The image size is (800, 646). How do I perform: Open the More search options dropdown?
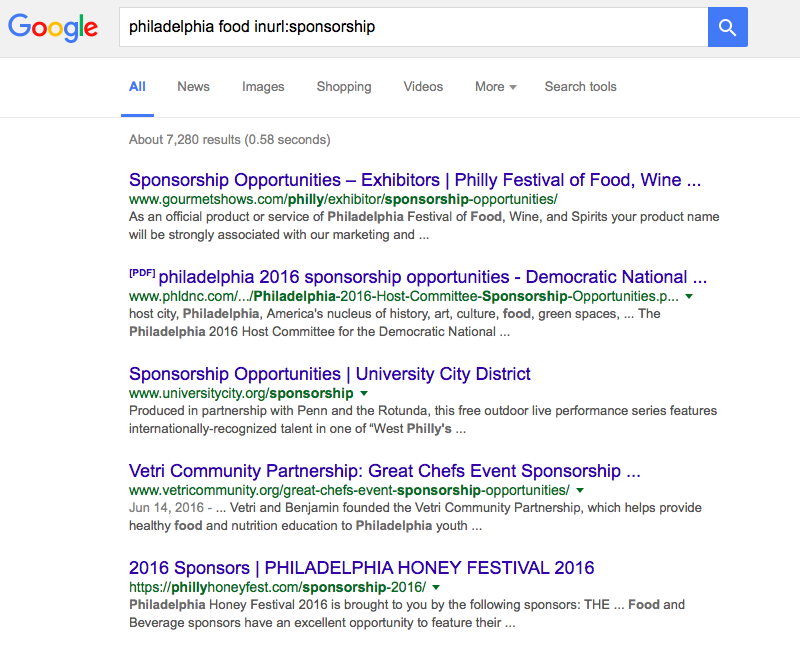(x=495, y=87)
